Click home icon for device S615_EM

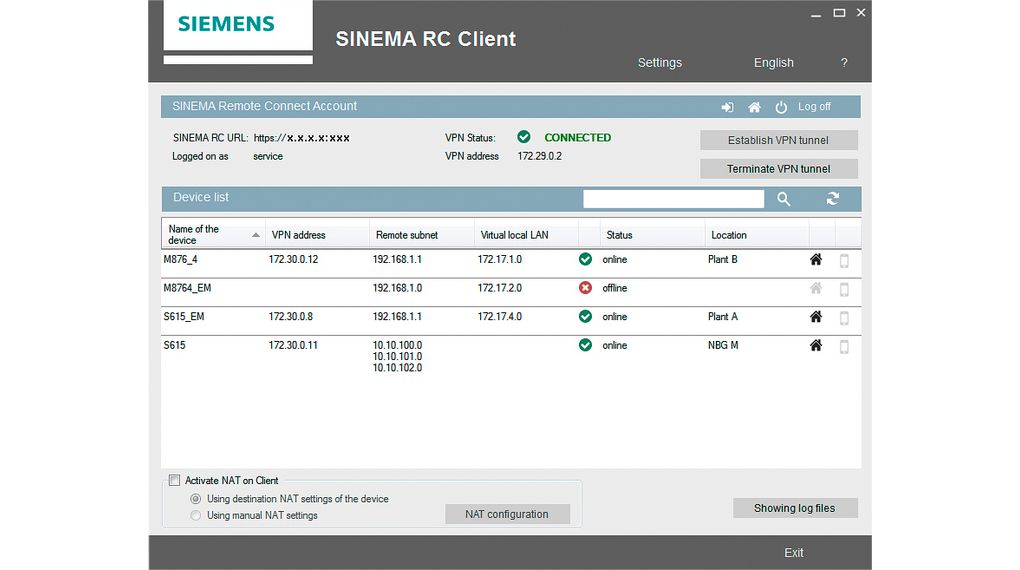tap(816, 316)
